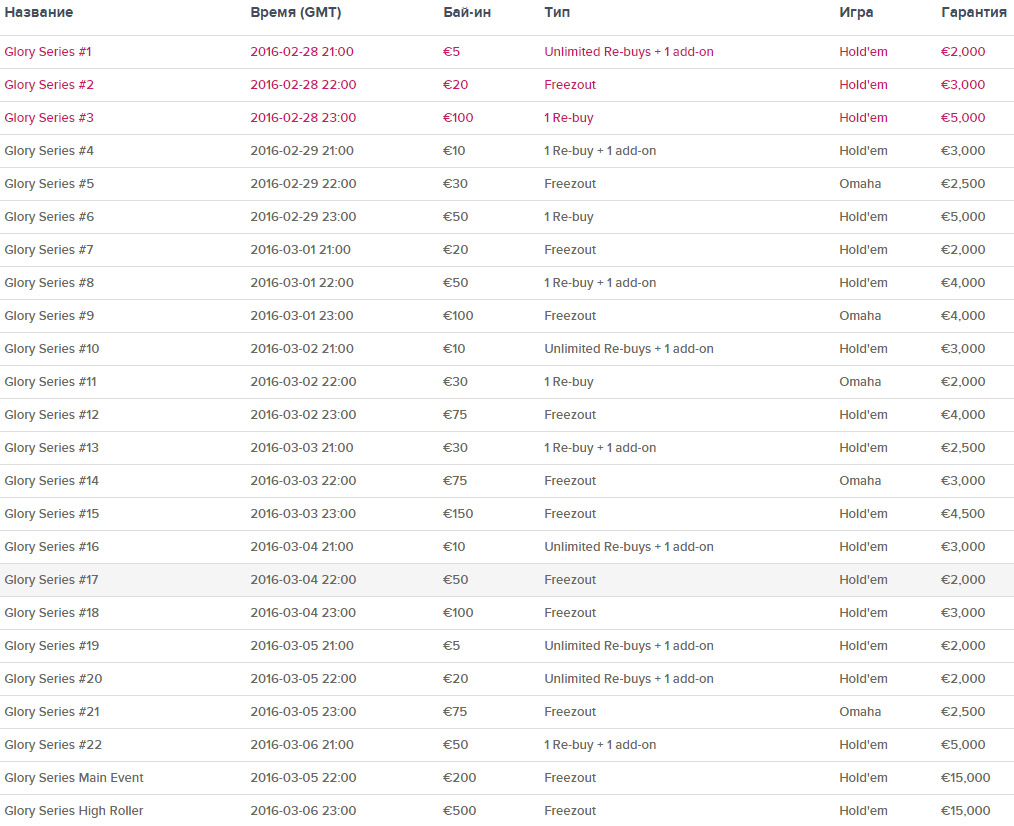
Task: Click the 2016-03-04 21:00 time cell
Action: [x=302, y=547]
